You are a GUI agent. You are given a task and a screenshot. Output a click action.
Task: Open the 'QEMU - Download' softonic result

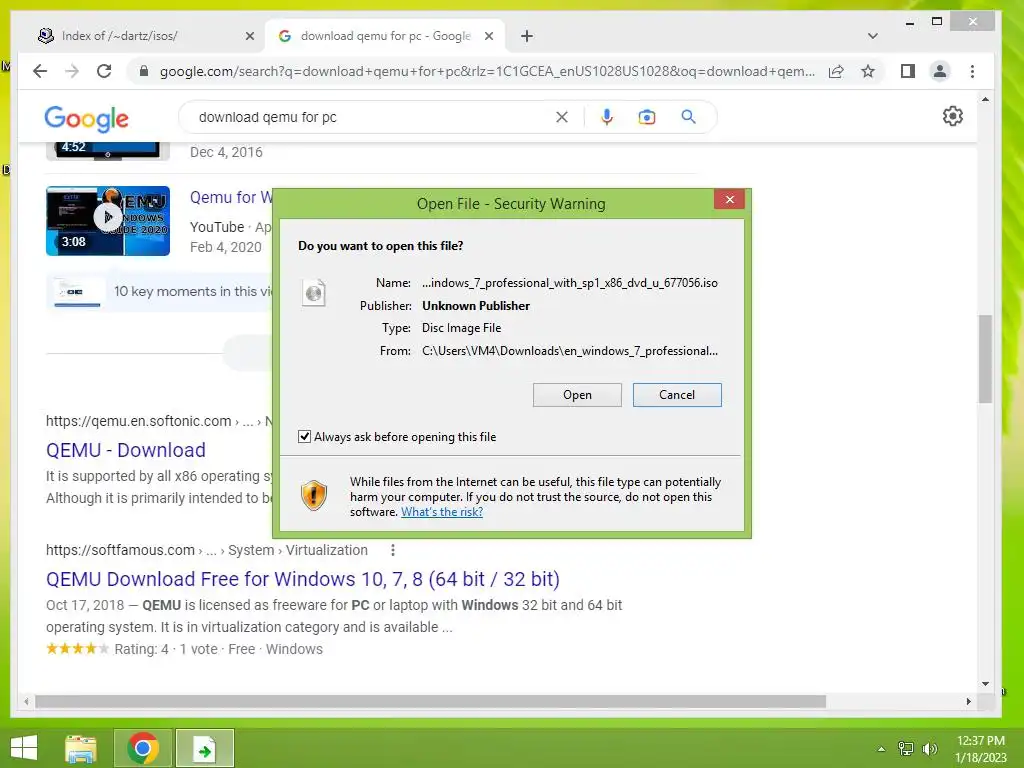tap(125, 450)
